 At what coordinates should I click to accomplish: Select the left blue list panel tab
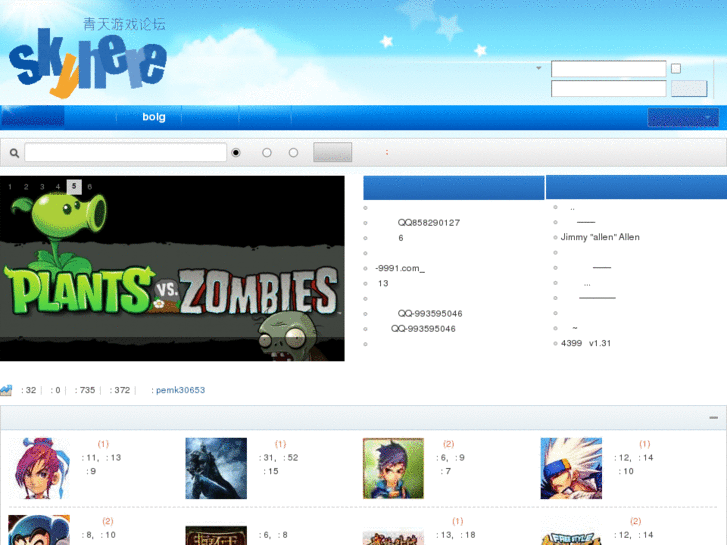tap(453, 187)
